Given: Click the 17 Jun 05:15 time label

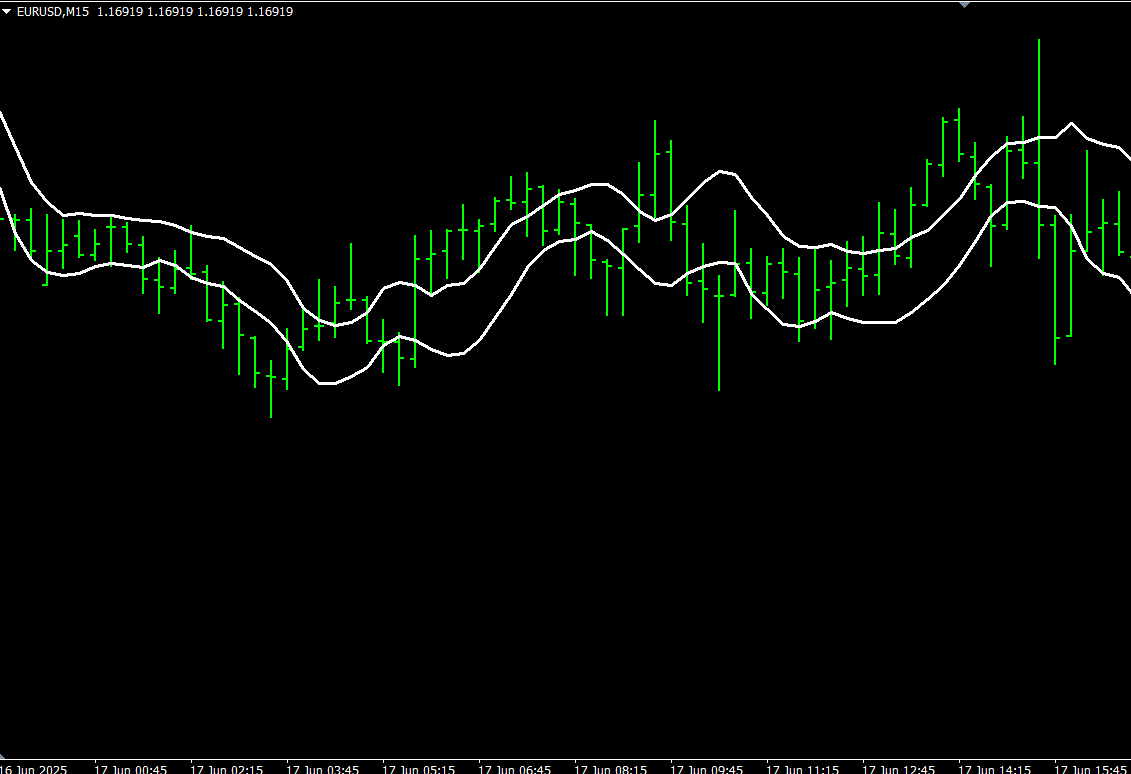Looking at the screenshot, I should click(418, 769).
